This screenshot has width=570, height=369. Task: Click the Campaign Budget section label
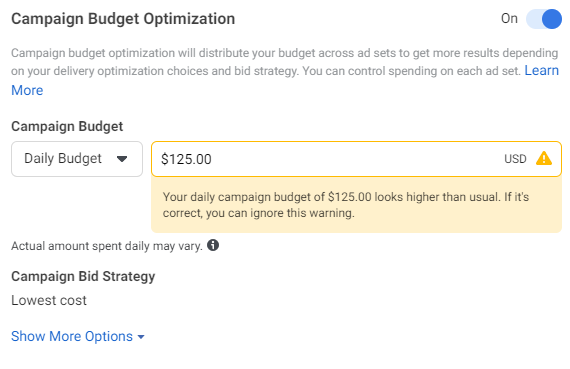point(67,126)
